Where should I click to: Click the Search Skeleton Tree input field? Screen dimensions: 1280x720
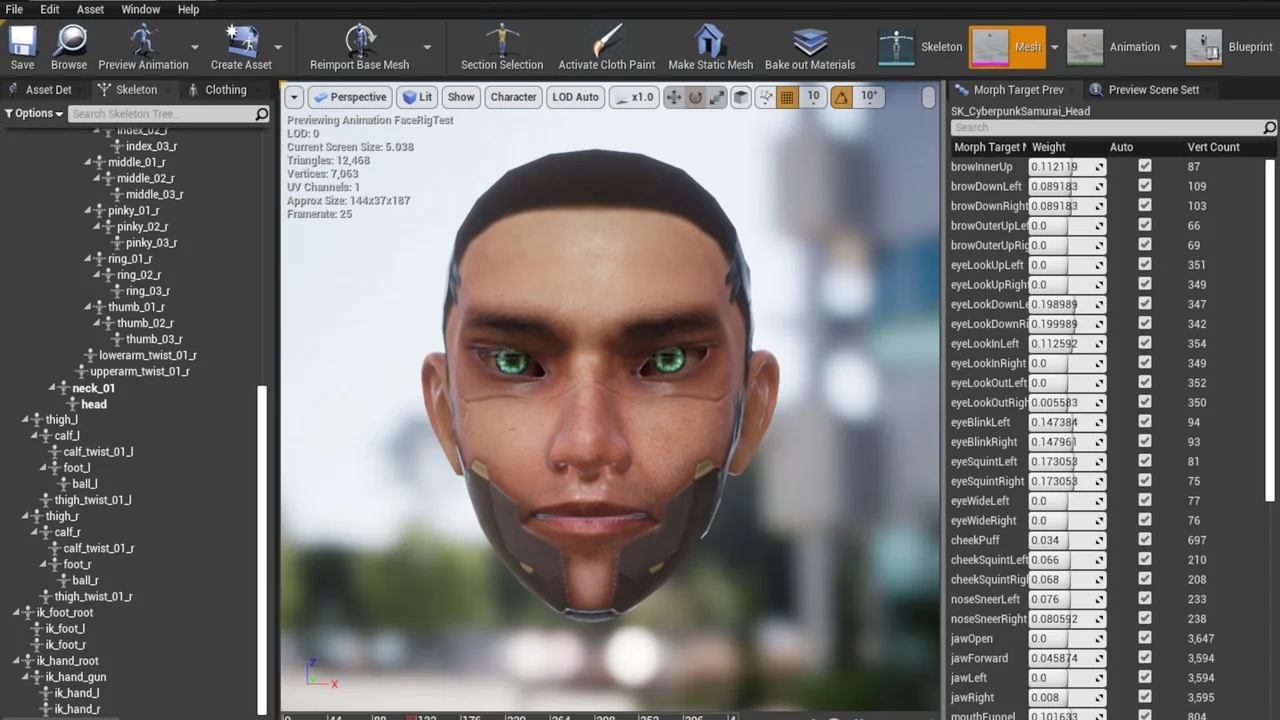point(160,114)
